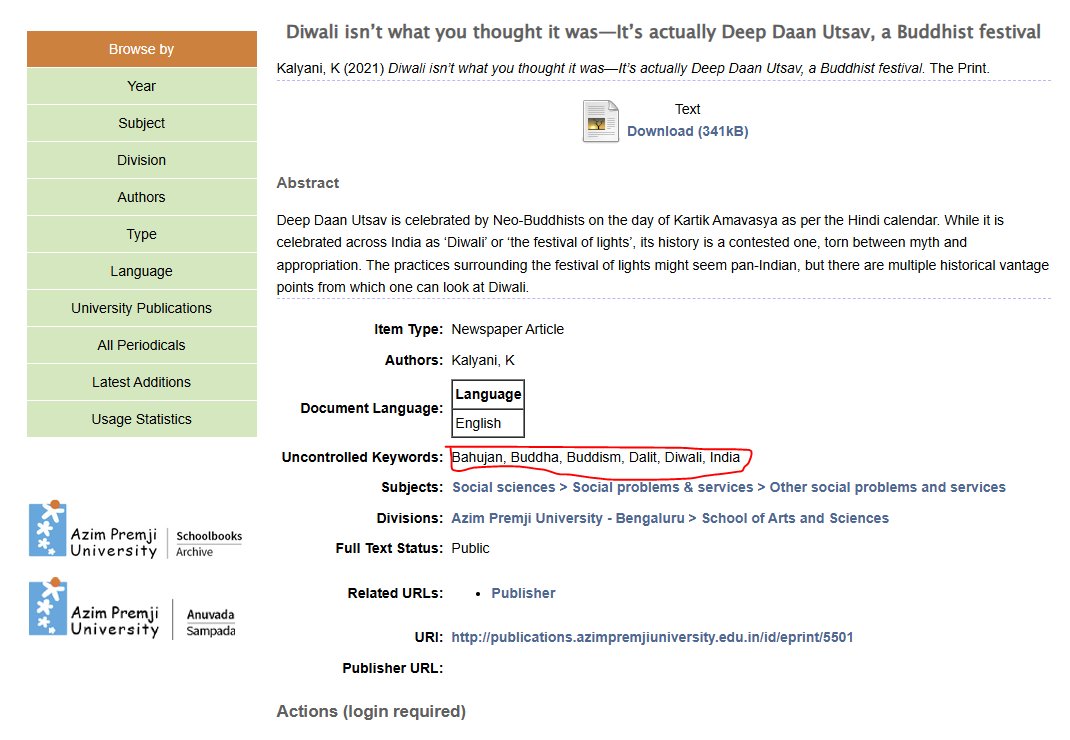Open Usage Statistics page
This screenshot has width=1070, height=740.
tap(141, 419)
